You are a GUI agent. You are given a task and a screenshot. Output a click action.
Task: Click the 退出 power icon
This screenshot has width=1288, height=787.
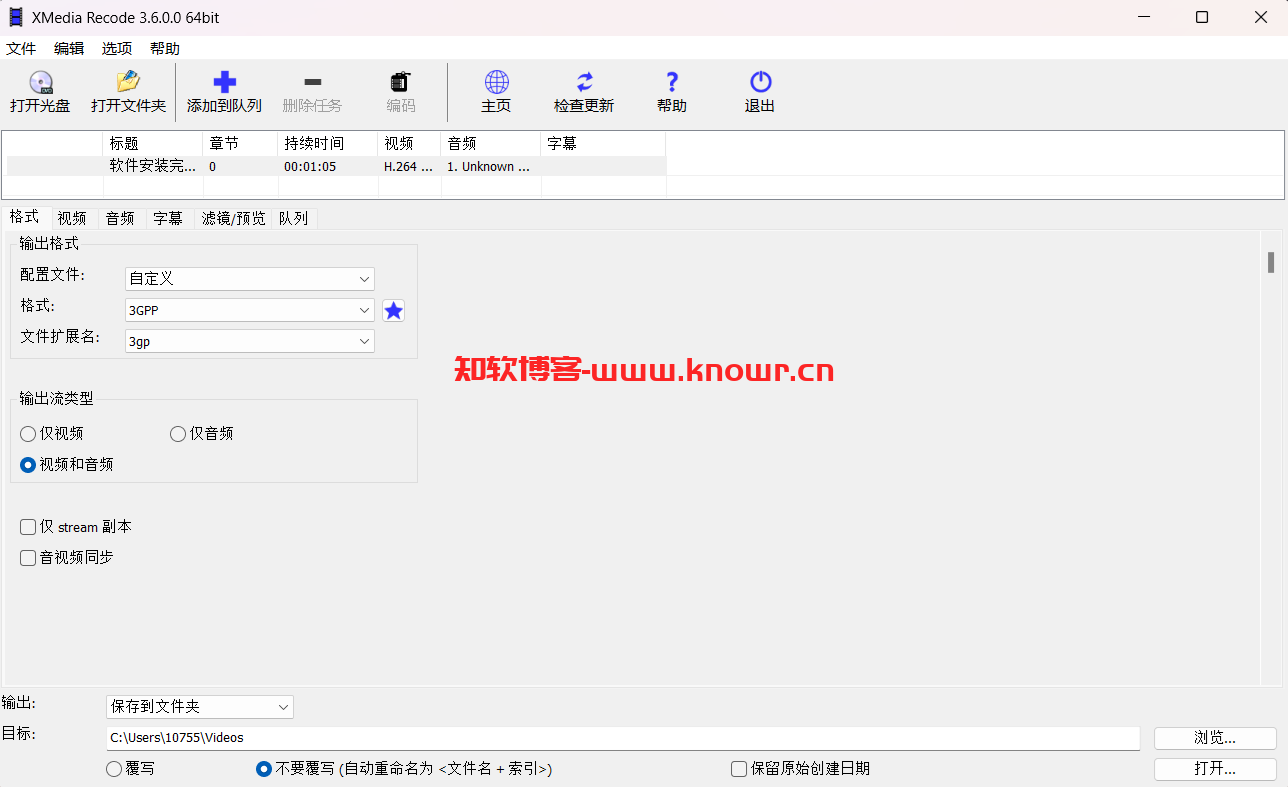pos(760,83)
